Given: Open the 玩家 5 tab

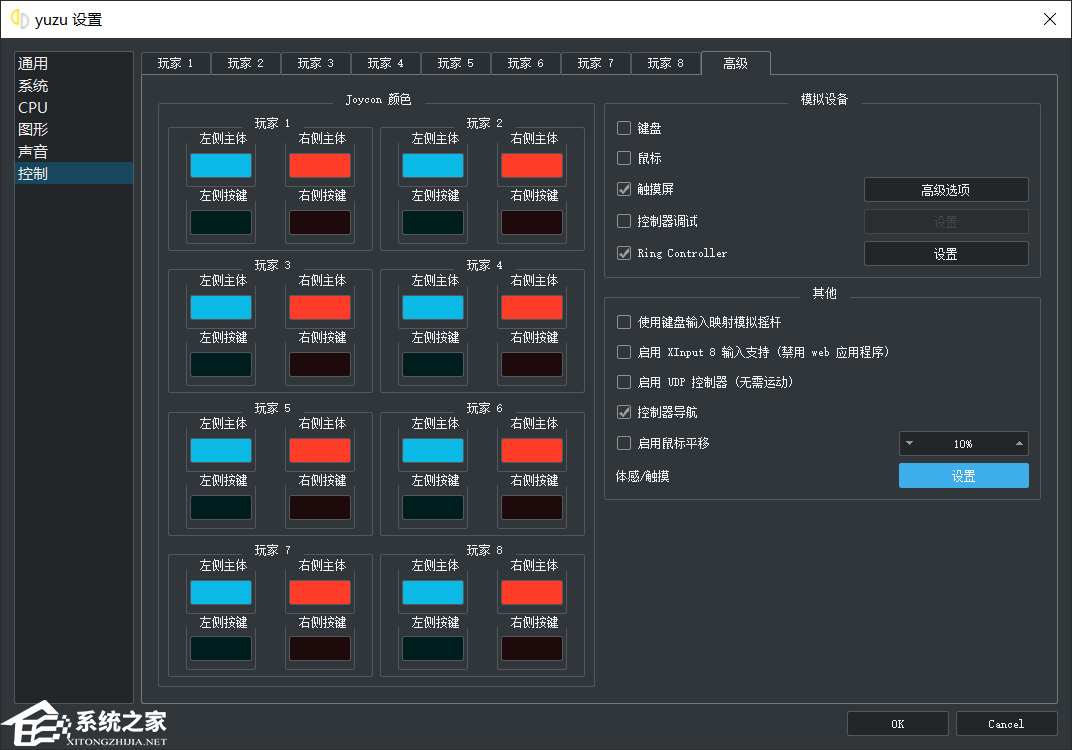Looking at the screenshot, I should pos(455,63).
